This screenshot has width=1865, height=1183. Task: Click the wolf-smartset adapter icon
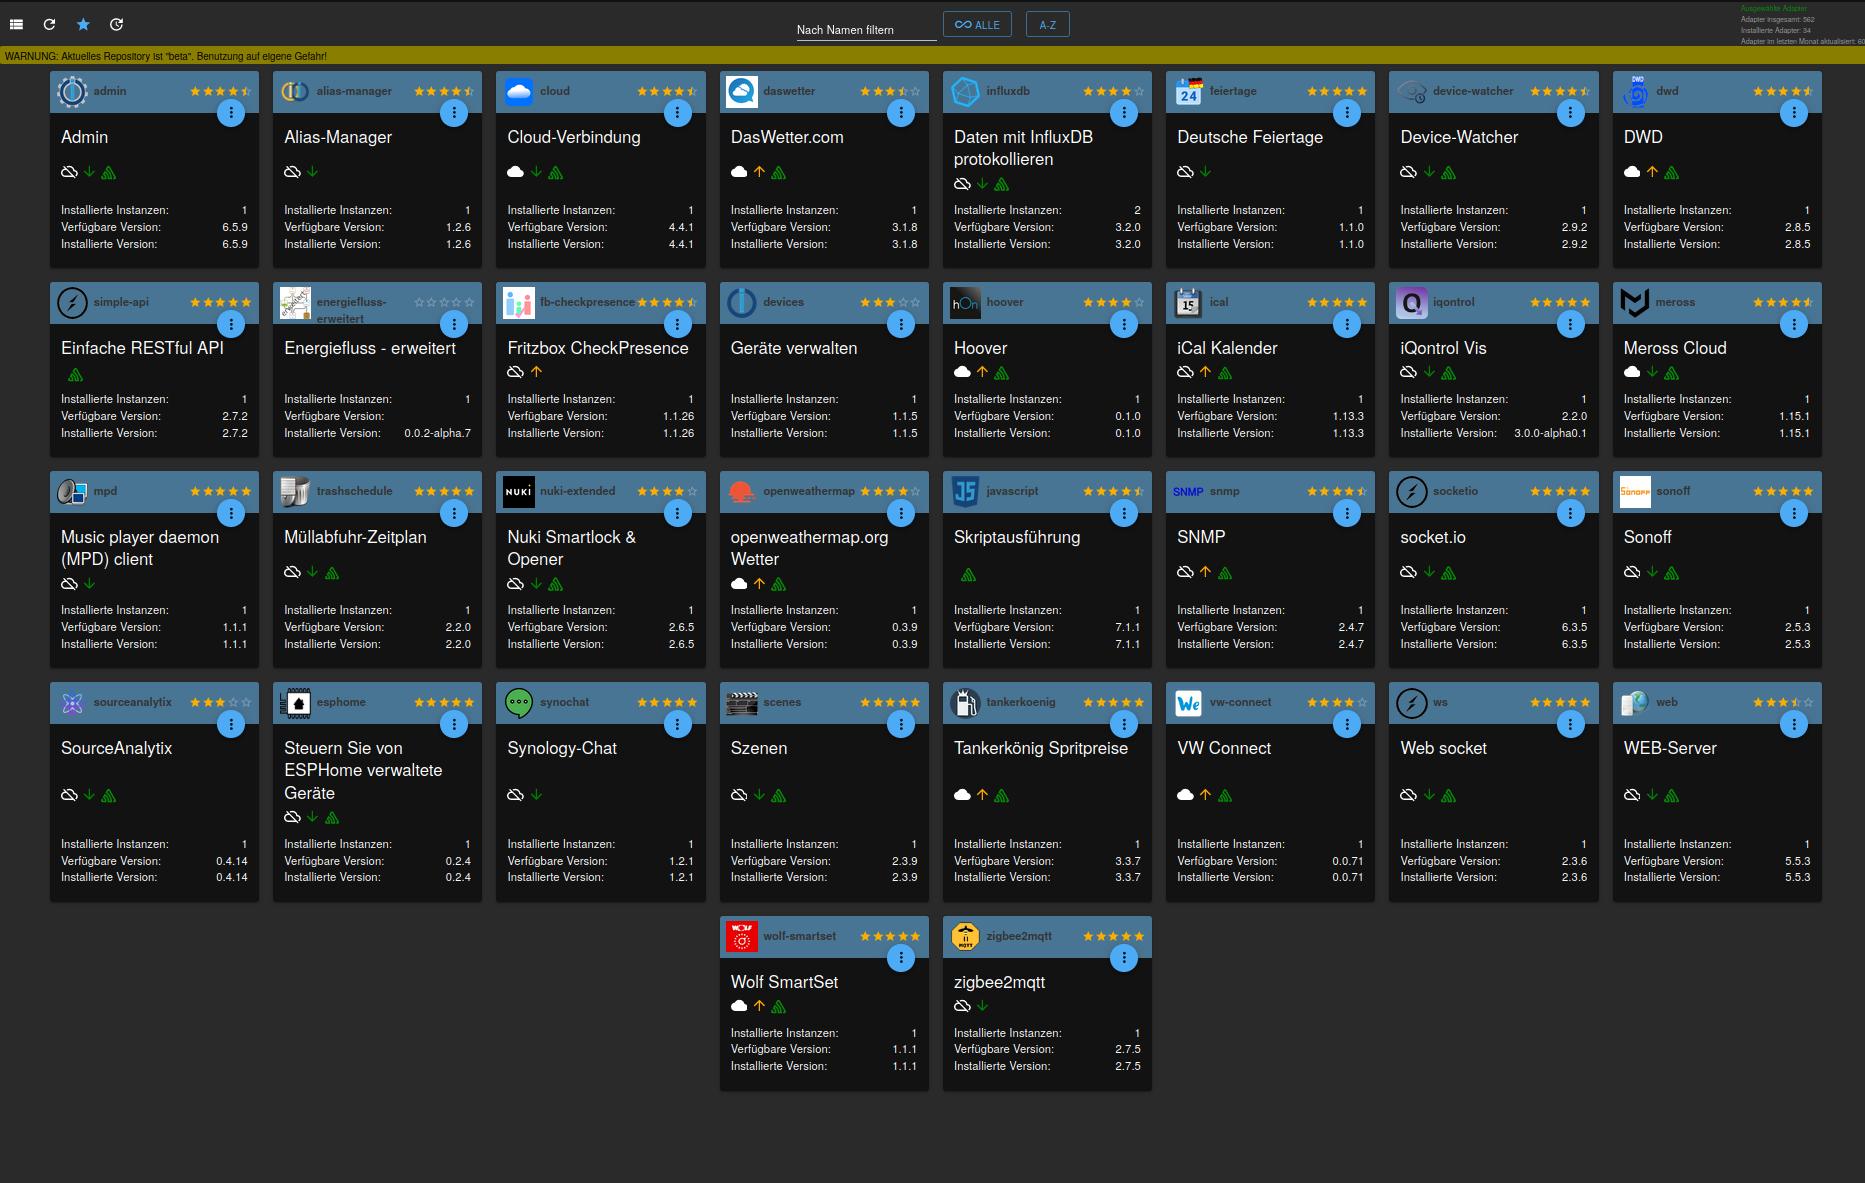(x=742, y=936)
